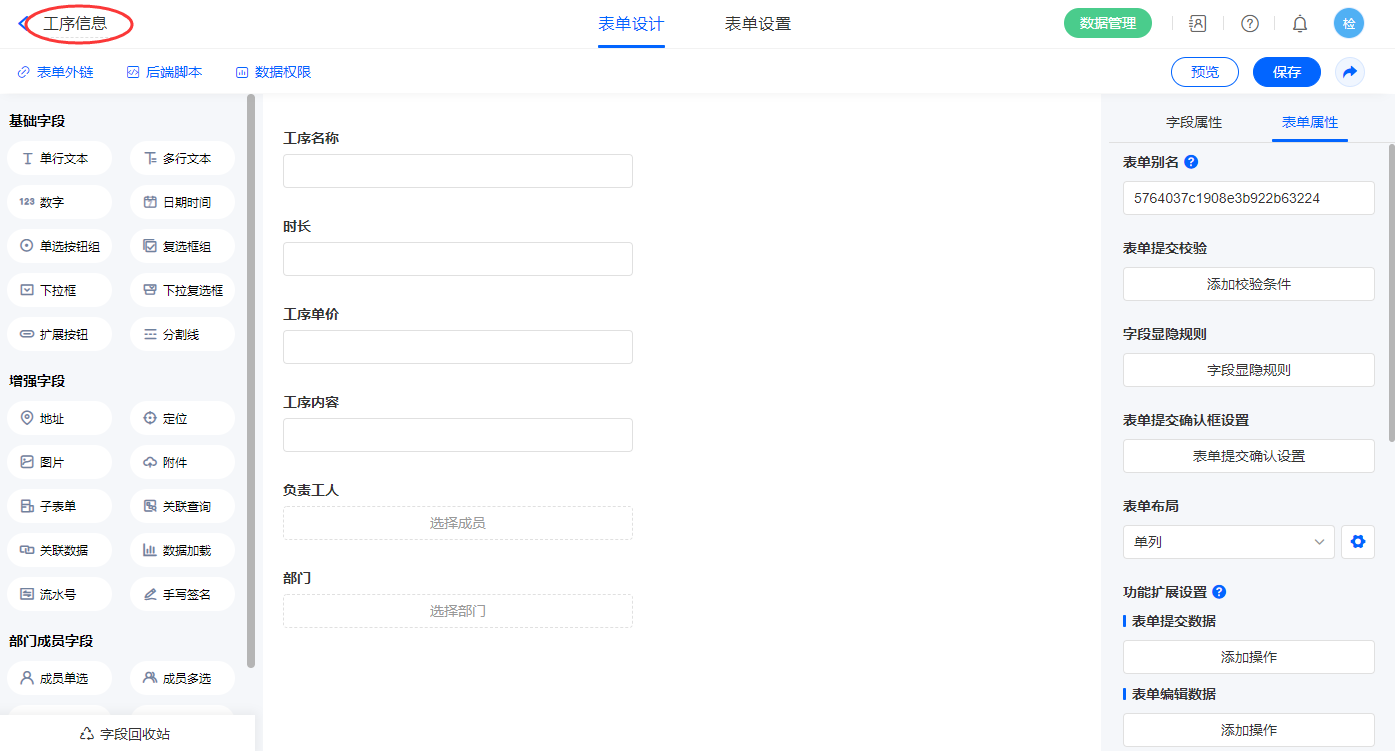
Task: Switch to the 字段属性 tab
Action: (1194, 122)
